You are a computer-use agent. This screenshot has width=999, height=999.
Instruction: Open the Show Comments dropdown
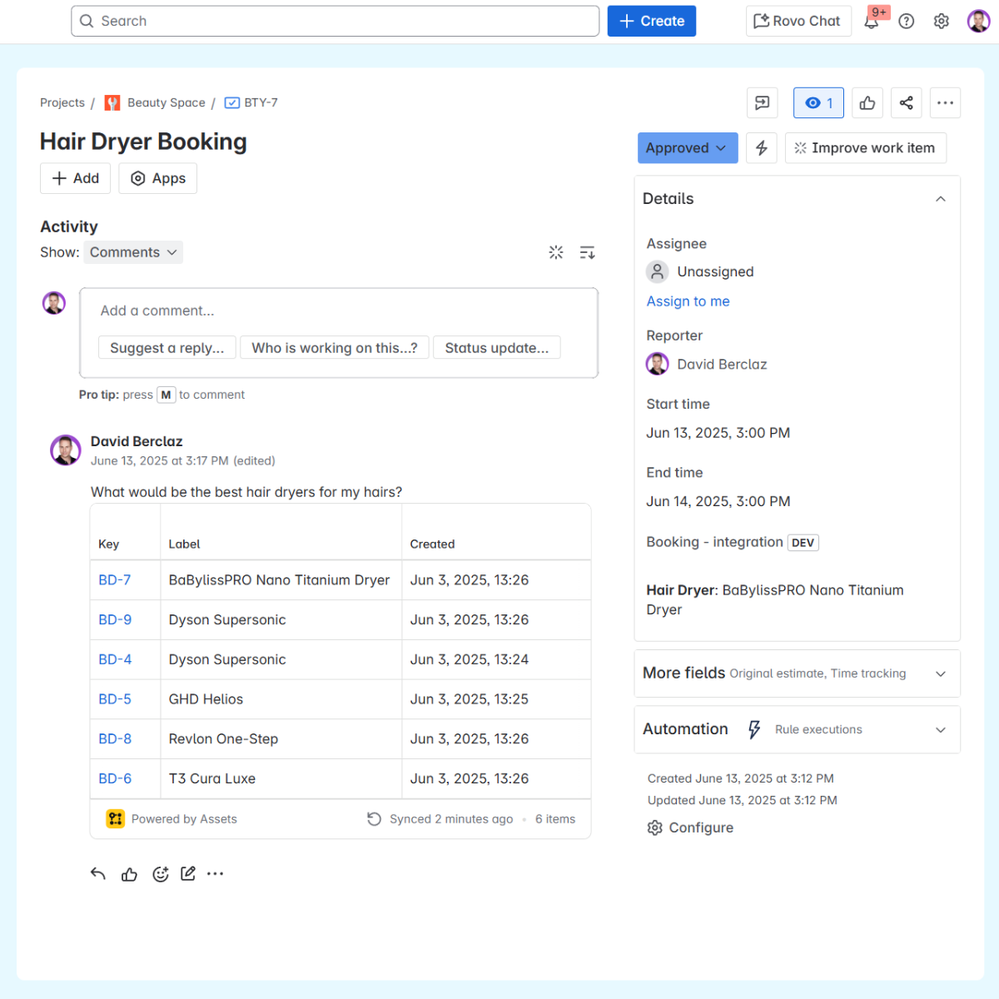[133, 252]
